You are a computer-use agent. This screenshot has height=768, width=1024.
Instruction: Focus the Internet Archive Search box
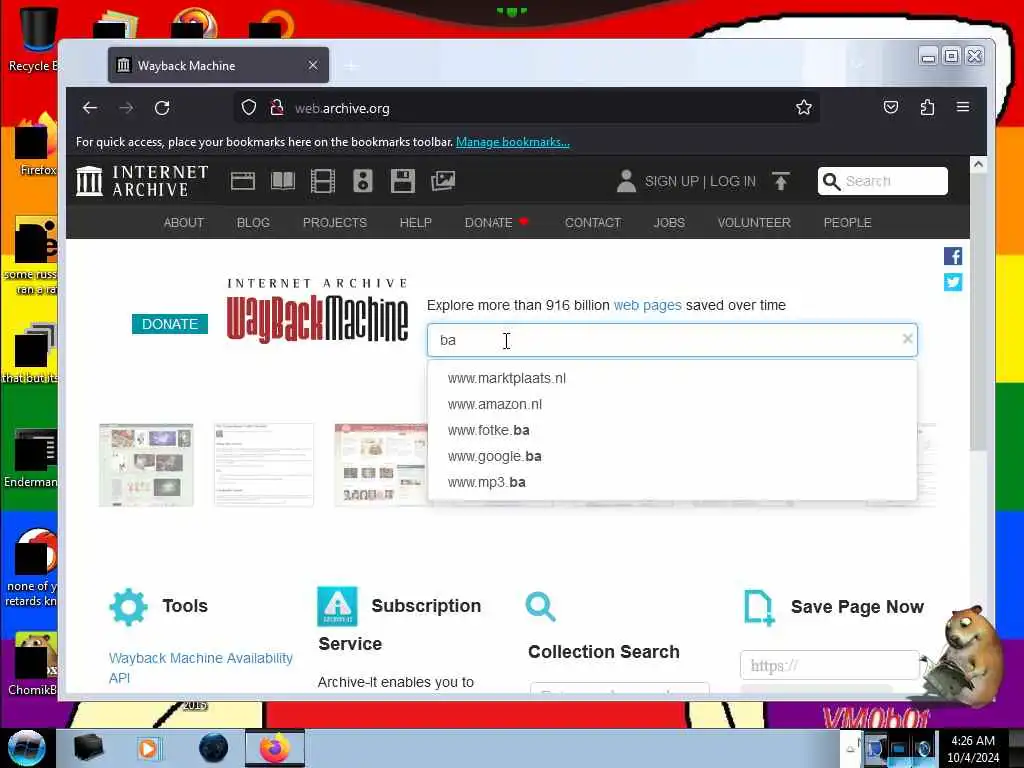click(882, 181)
